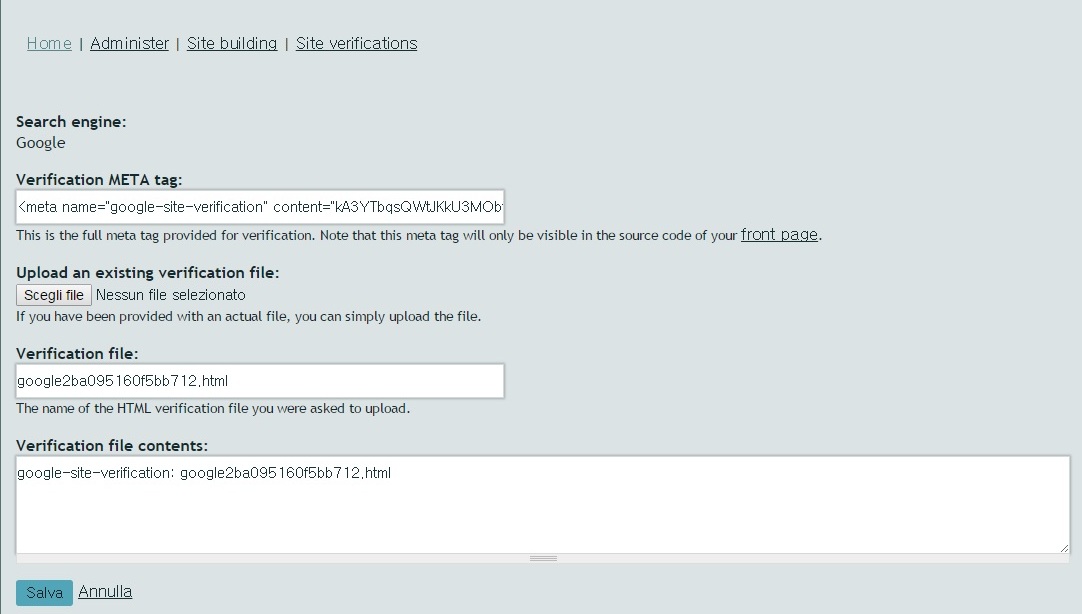Click into the Verification META tag field
This screenshot has height=614, width=1082.
point(260,207)
